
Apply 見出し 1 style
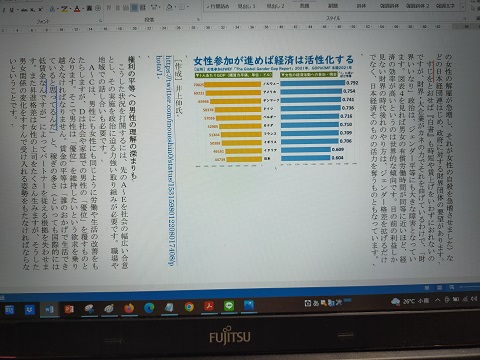(x=247, y=6)
